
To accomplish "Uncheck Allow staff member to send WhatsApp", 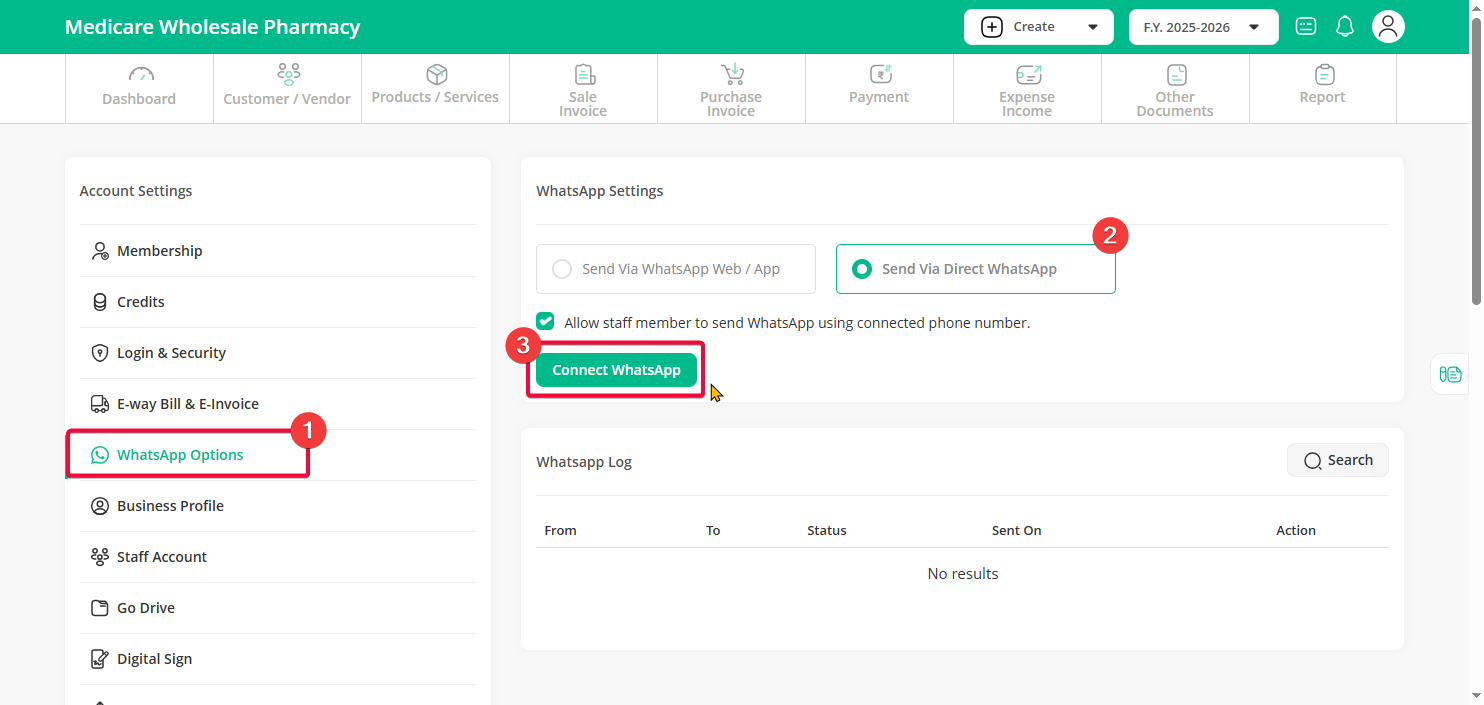I will pos(545,322).
